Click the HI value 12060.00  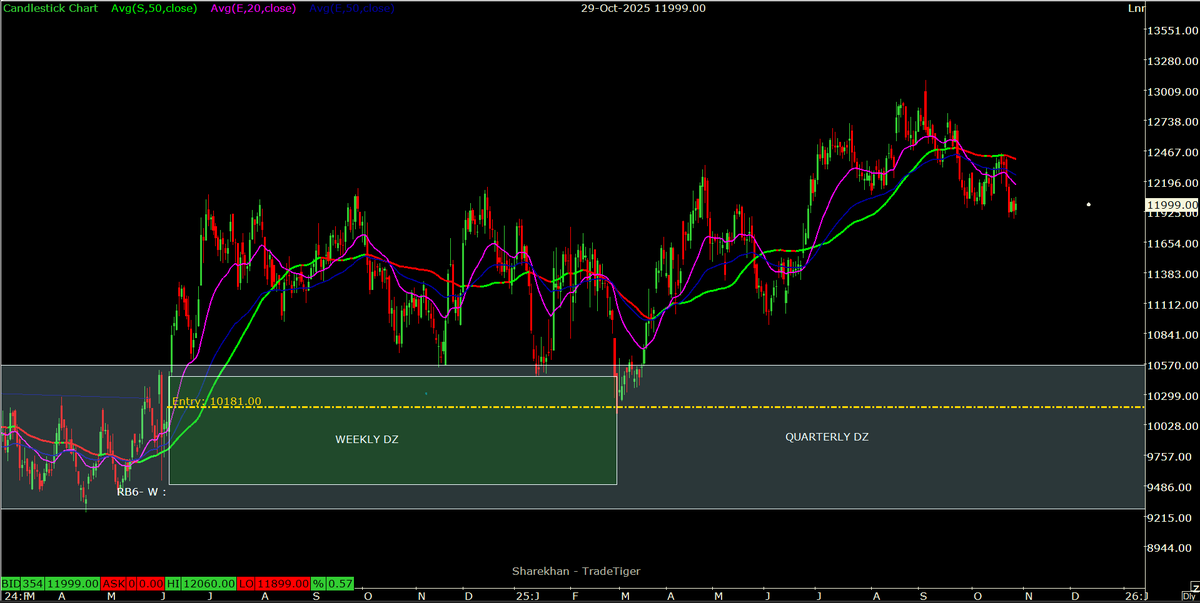pos(211,583)
